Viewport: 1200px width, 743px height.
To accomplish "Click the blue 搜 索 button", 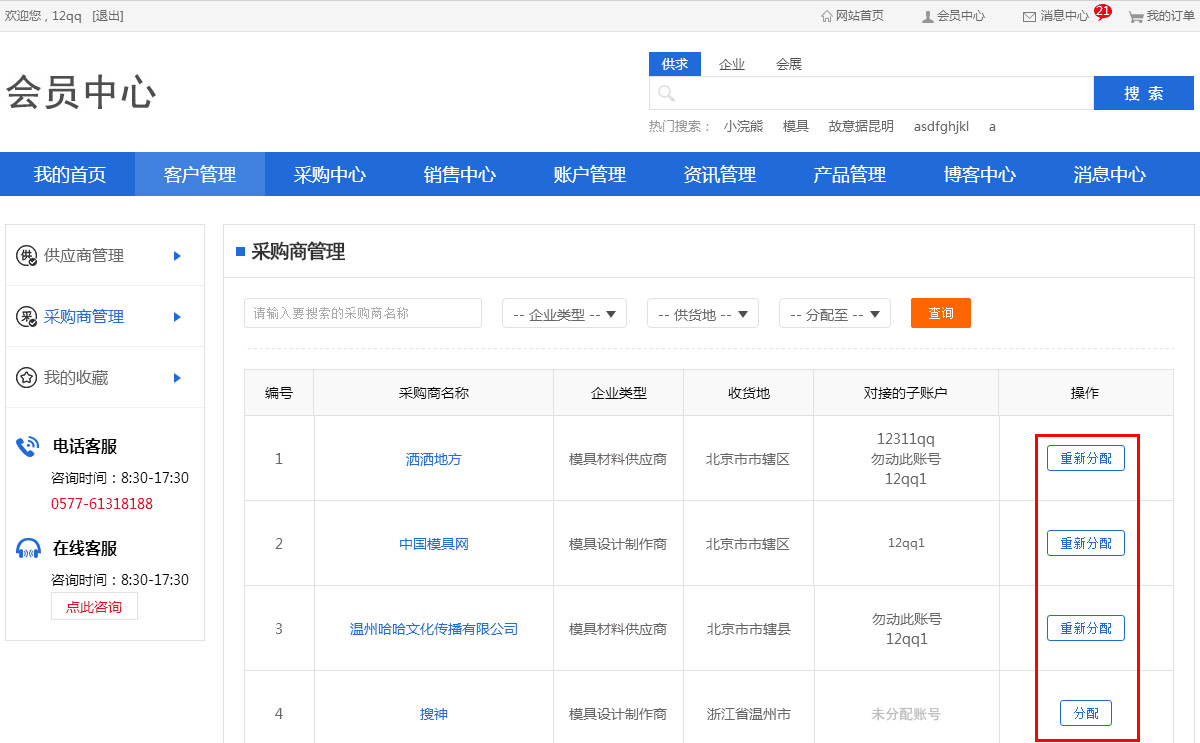I will coord(1144,93).
